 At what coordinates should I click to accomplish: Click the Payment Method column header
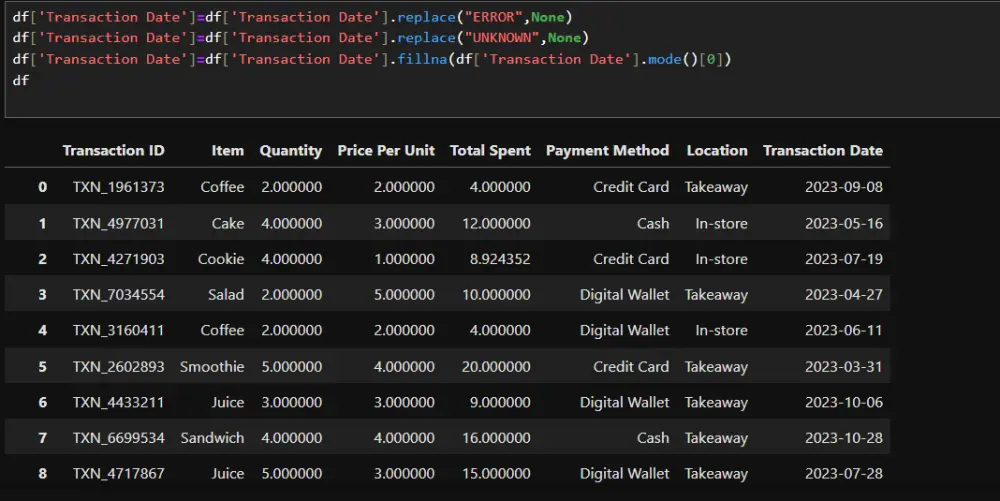coord(607,151)
